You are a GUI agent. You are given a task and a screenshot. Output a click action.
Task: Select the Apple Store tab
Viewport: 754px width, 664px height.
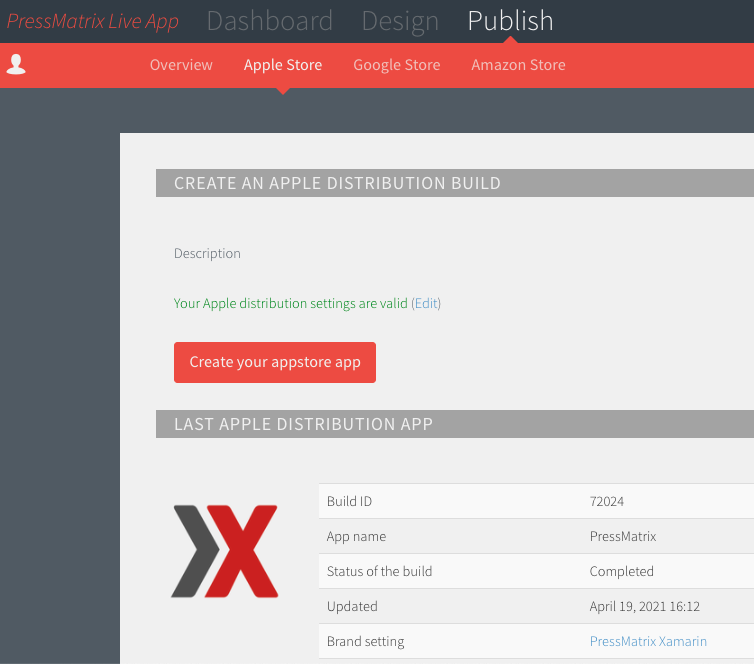[283, 65]
